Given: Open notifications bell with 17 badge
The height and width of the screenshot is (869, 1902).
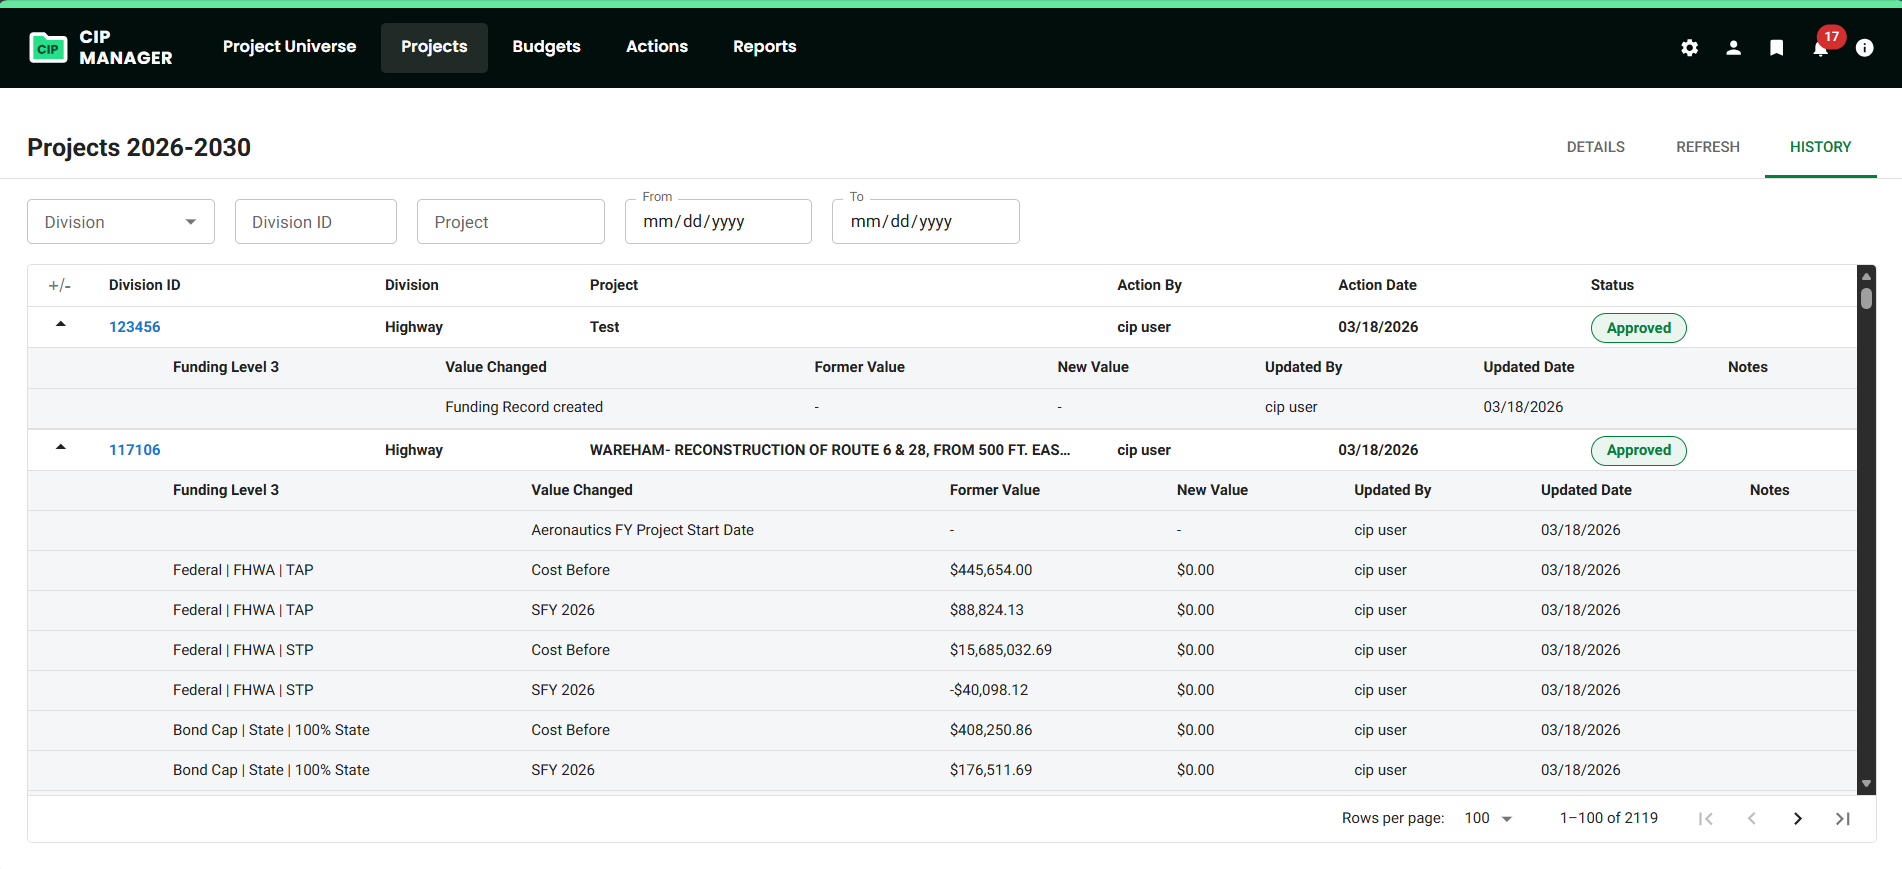Looking at the screenshot, I should tap(1821, 48).
